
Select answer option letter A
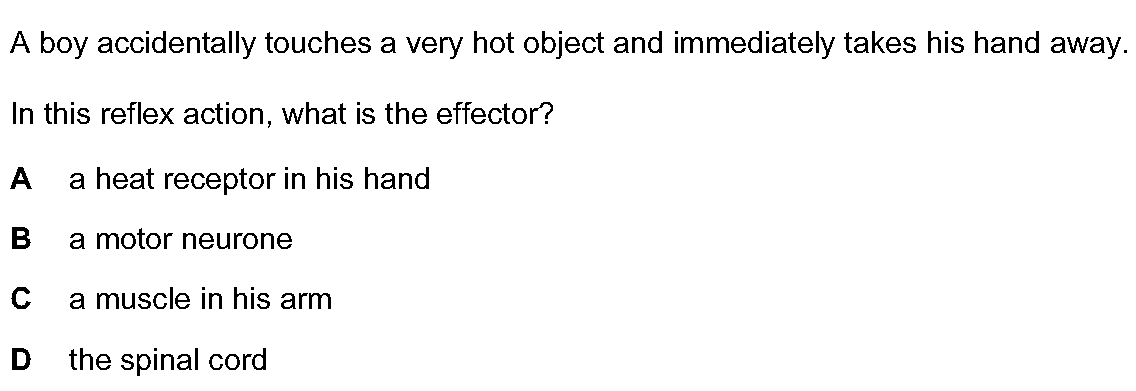(x=21, y=178)
